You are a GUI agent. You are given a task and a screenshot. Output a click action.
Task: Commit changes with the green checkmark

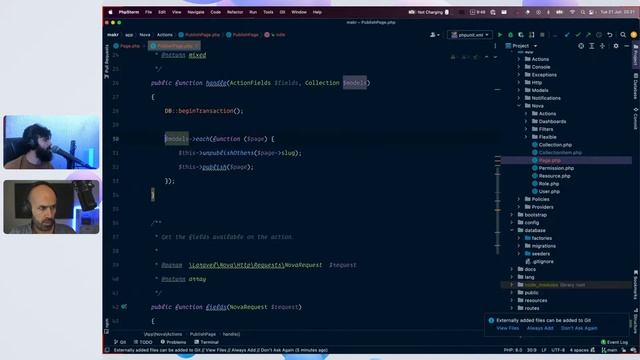click(x=578, y=35)
